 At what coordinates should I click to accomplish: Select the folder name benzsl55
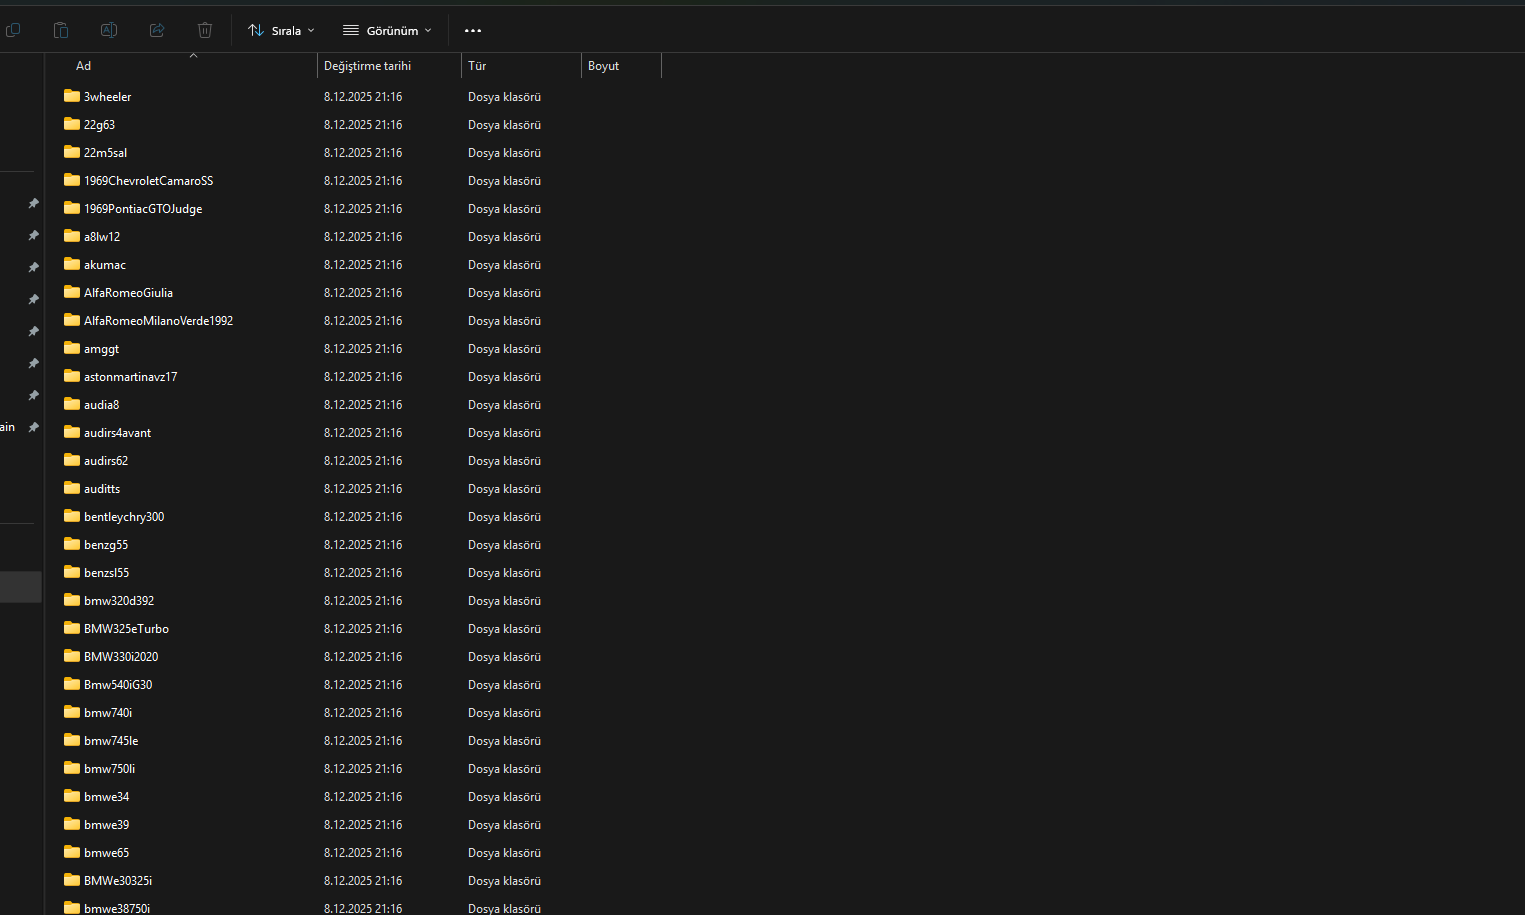106,573
